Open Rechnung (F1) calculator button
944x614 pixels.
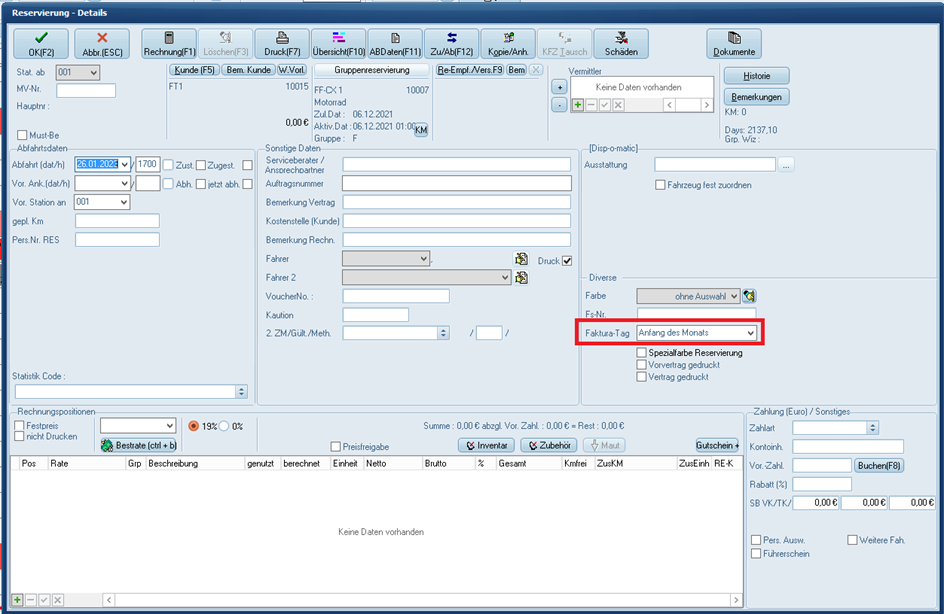tap(167, 43)
